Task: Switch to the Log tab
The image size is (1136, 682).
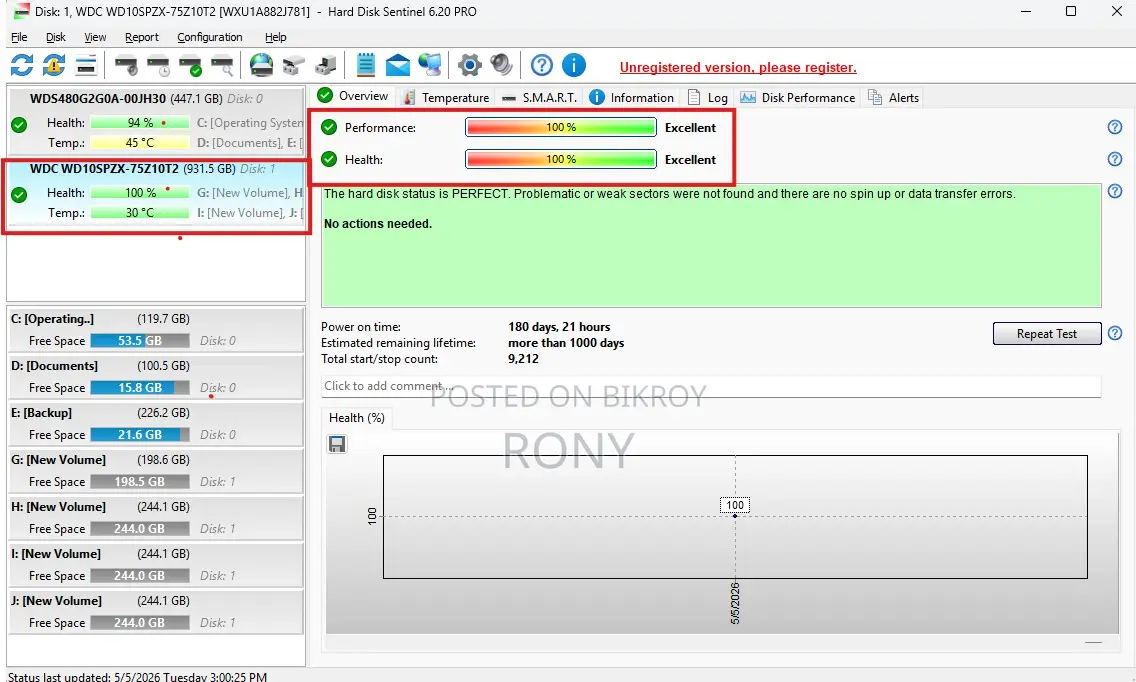Action: 708,97
